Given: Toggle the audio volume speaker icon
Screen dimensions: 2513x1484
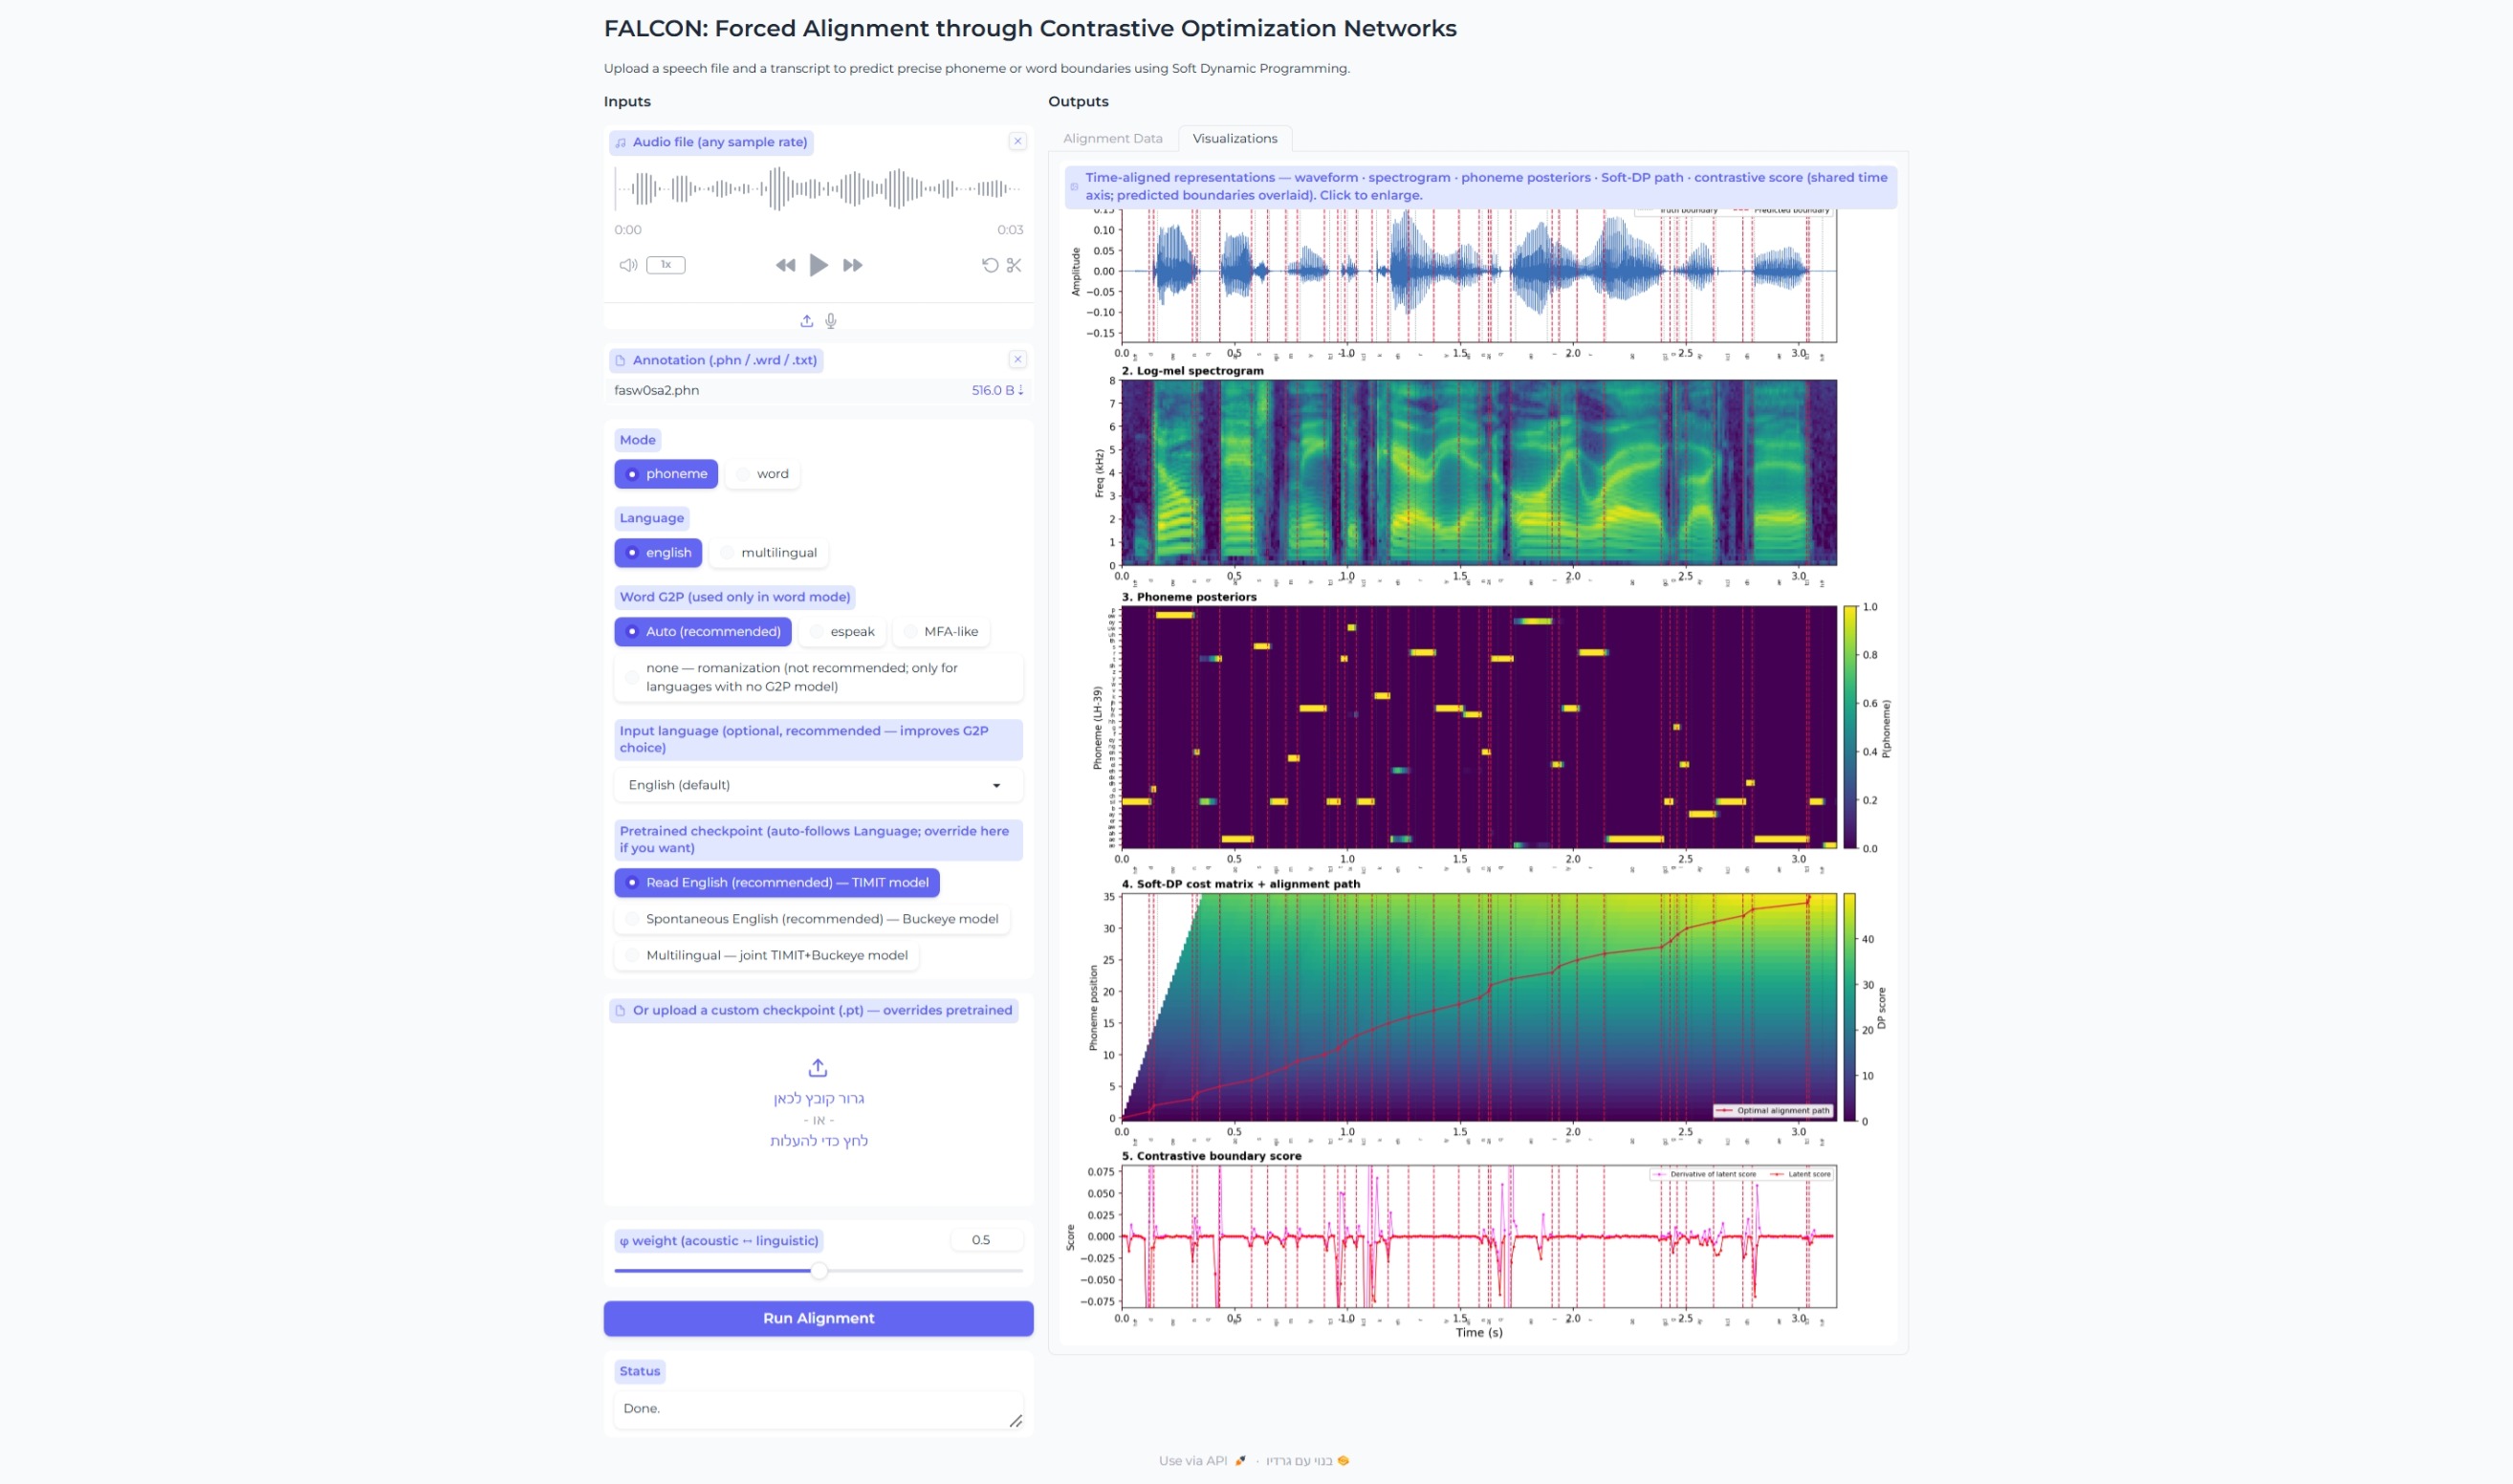Looking at the screenshot, I should [x=628, y=265].
